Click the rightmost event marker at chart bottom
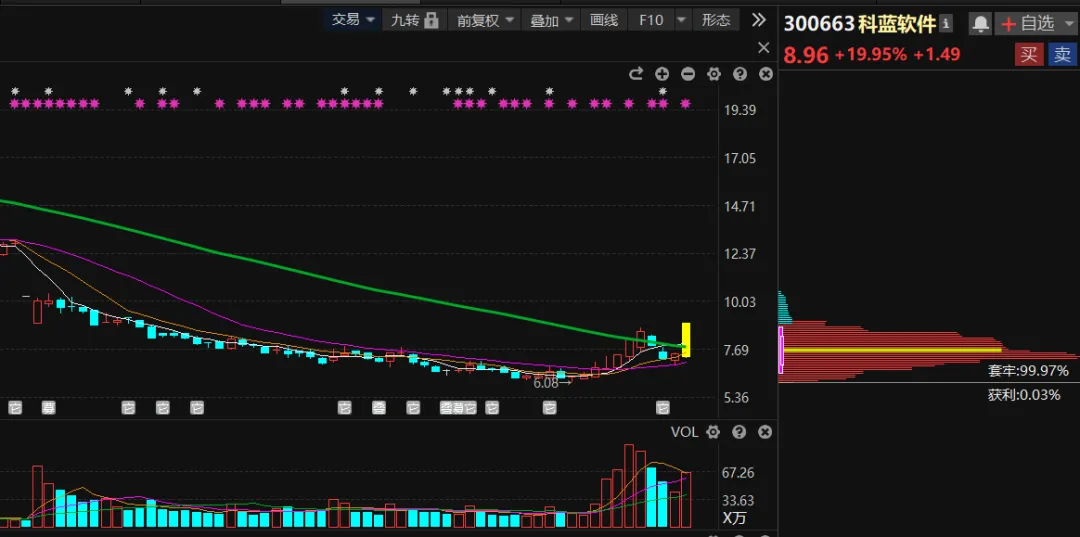The width and height of the screenshot is (1080, 537). click(663, 408)
